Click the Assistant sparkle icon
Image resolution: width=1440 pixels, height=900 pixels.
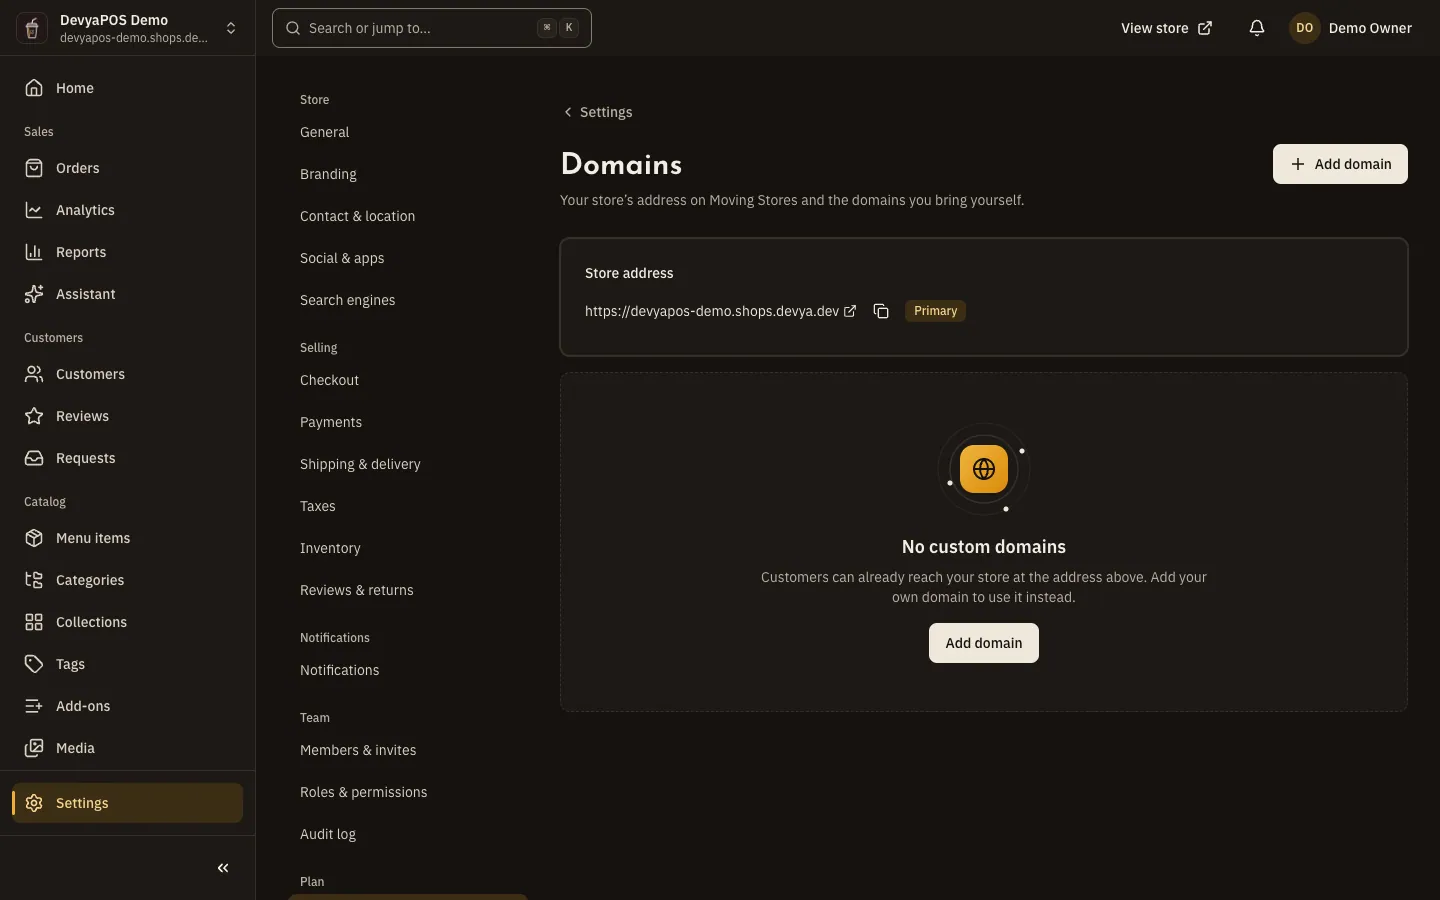pyautogui.click(x=34, y=294)
